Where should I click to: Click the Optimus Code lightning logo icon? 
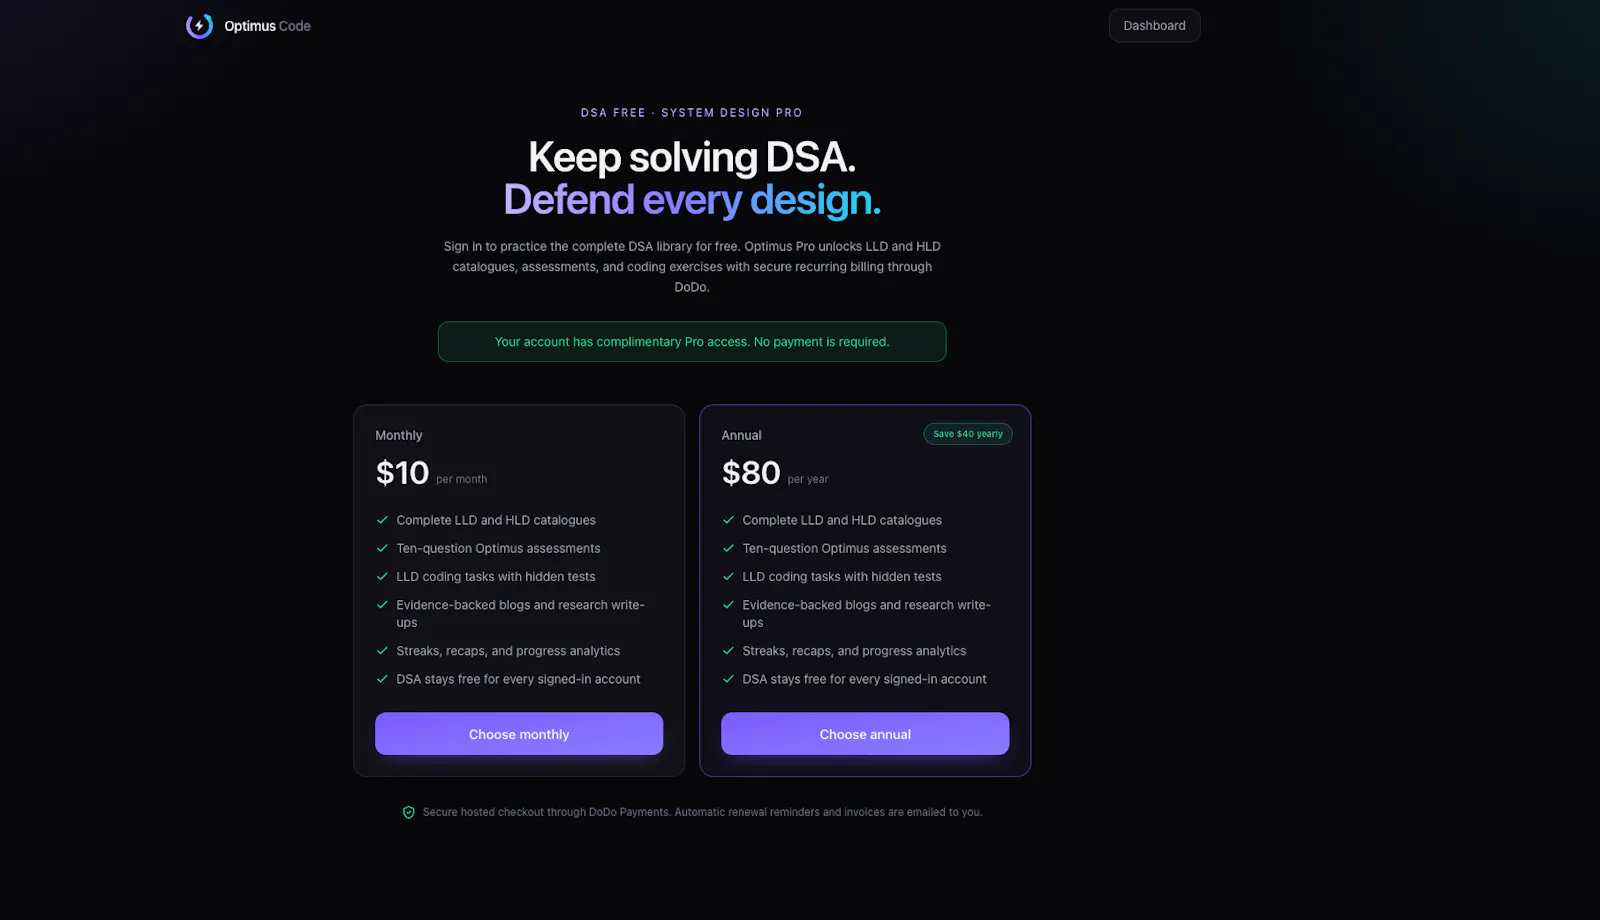(199, 26)
